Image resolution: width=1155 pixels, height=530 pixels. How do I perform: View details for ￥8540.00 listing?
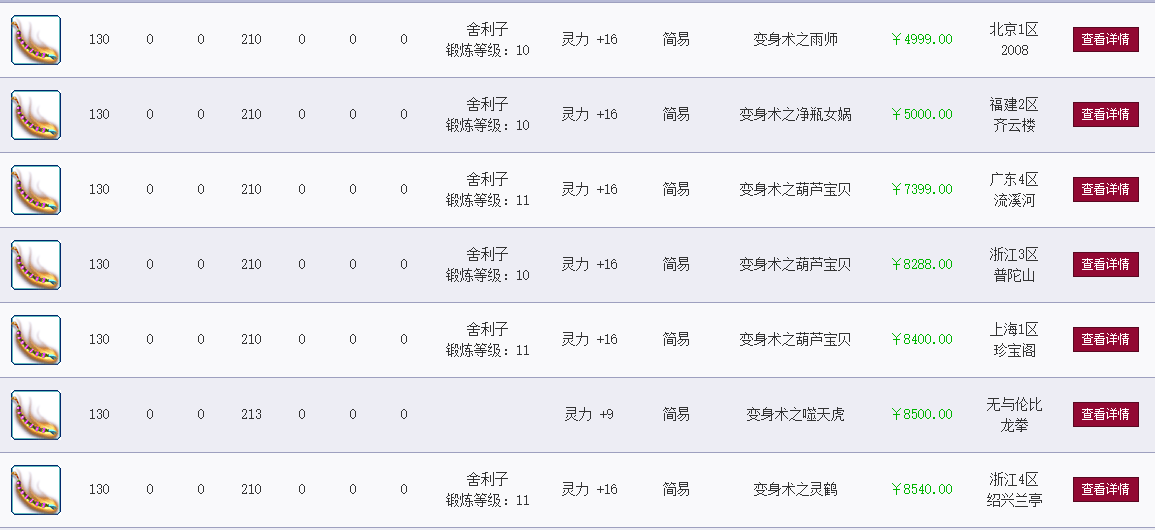(1106, 490)
